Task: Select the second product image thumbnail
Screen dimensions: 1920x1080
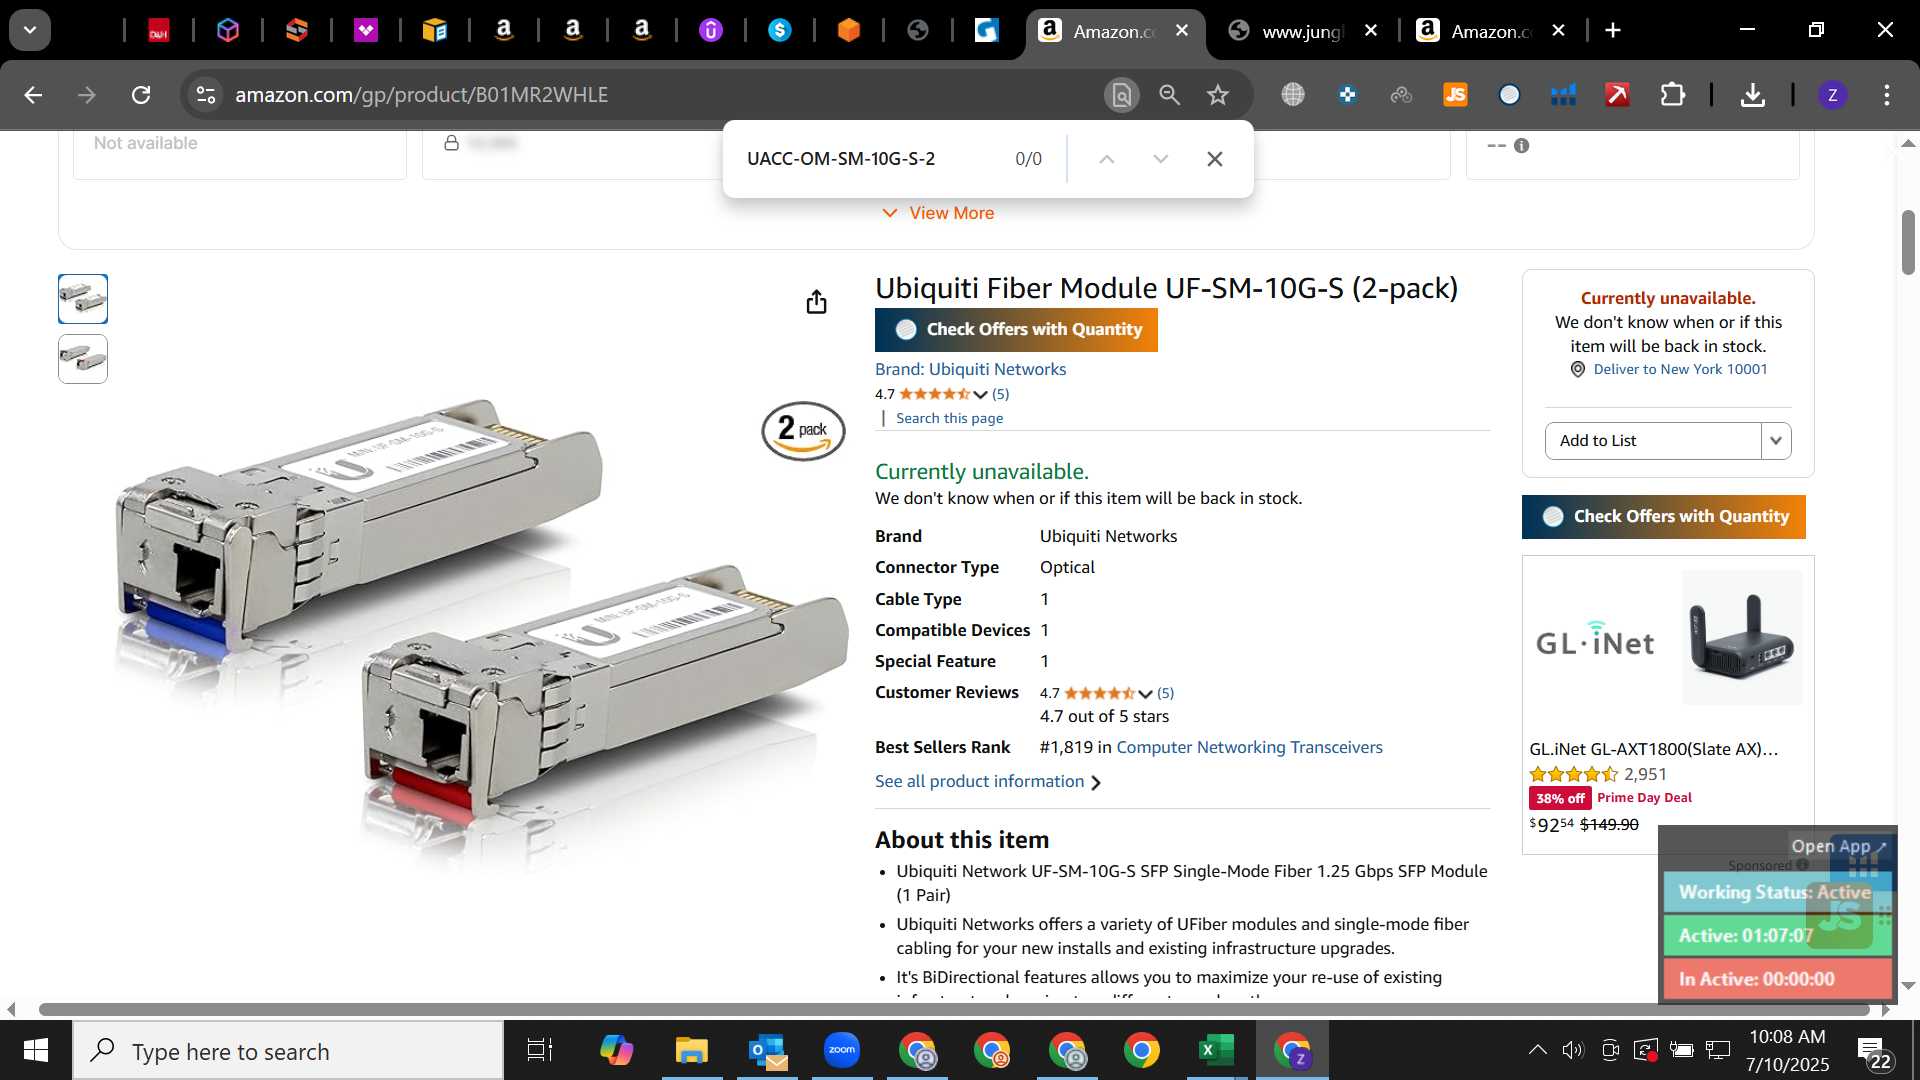Action: (83, 359)
